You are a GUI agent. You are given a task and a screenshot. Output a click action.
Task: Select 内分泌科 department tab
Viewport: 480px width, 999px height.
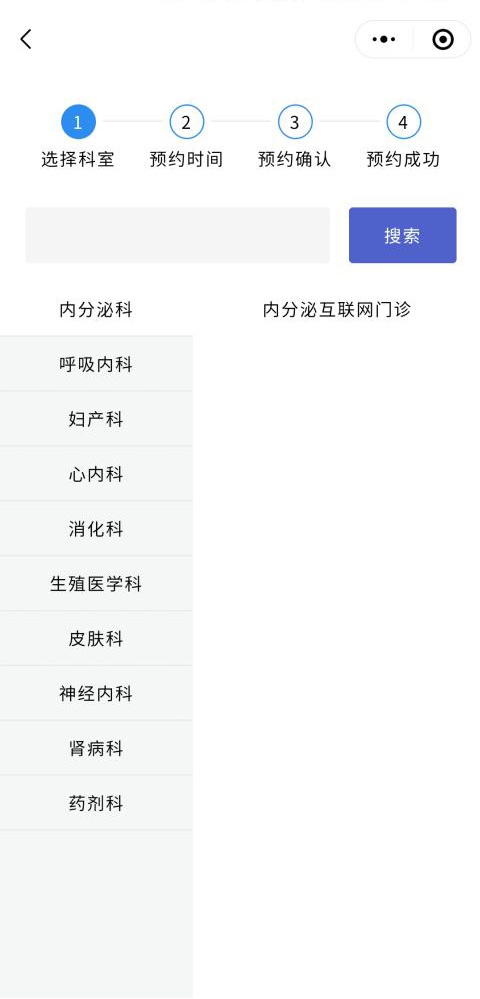(x=96, y=309)
